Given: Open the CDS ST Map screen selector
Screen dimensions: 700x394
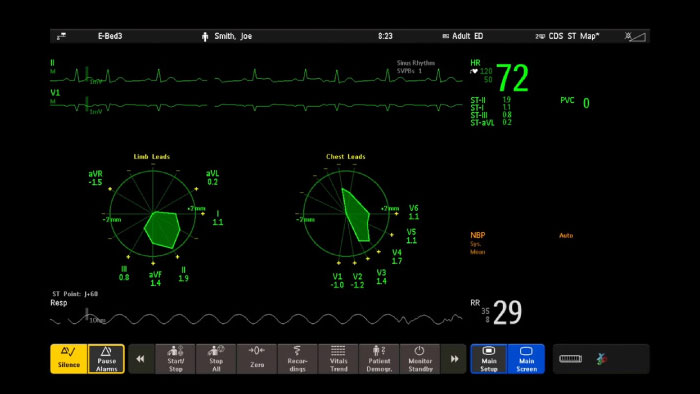Looking at the screenshot, I should pyautogui.click(x=568, y=36).
